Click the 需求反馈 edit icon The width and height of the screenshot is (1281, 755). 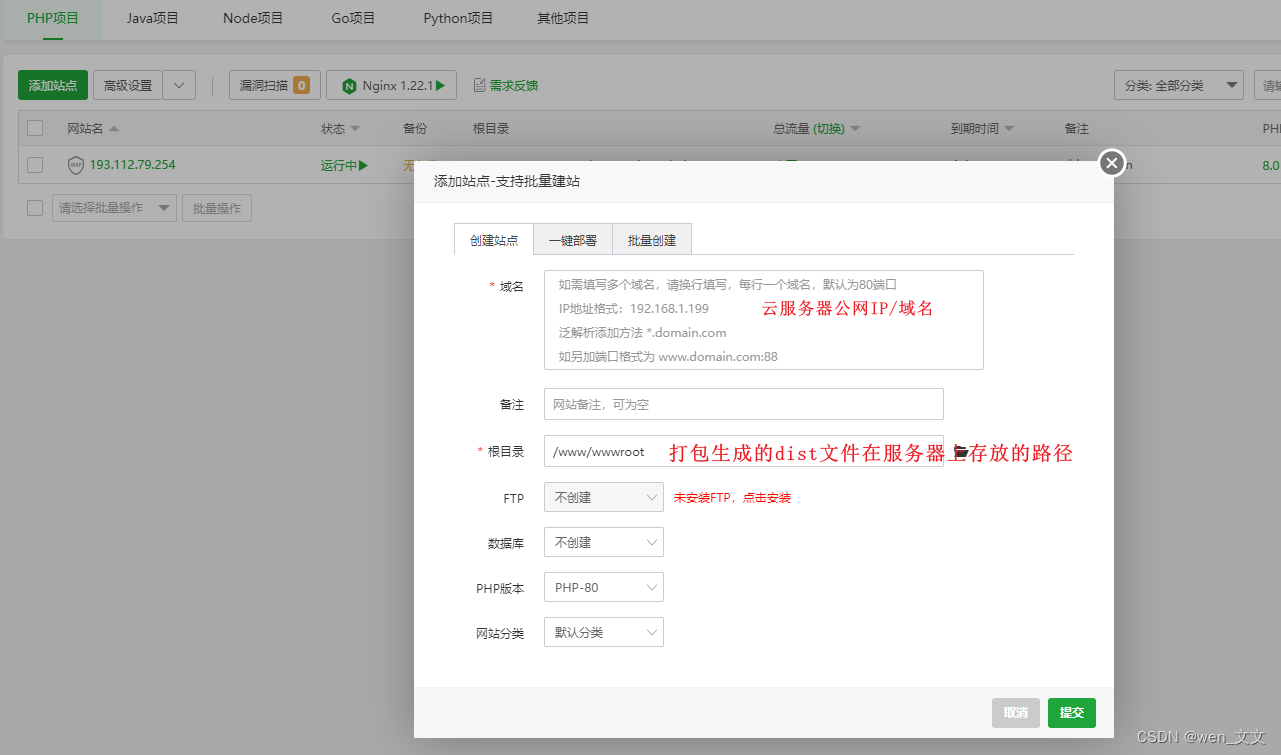[x=479, y=85]
